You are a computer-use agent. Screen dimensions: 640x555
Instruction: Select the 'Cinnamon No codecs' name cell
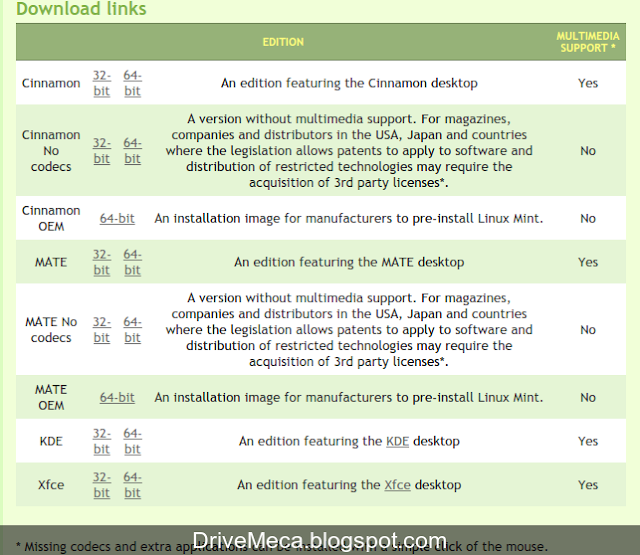pos(51,151)
